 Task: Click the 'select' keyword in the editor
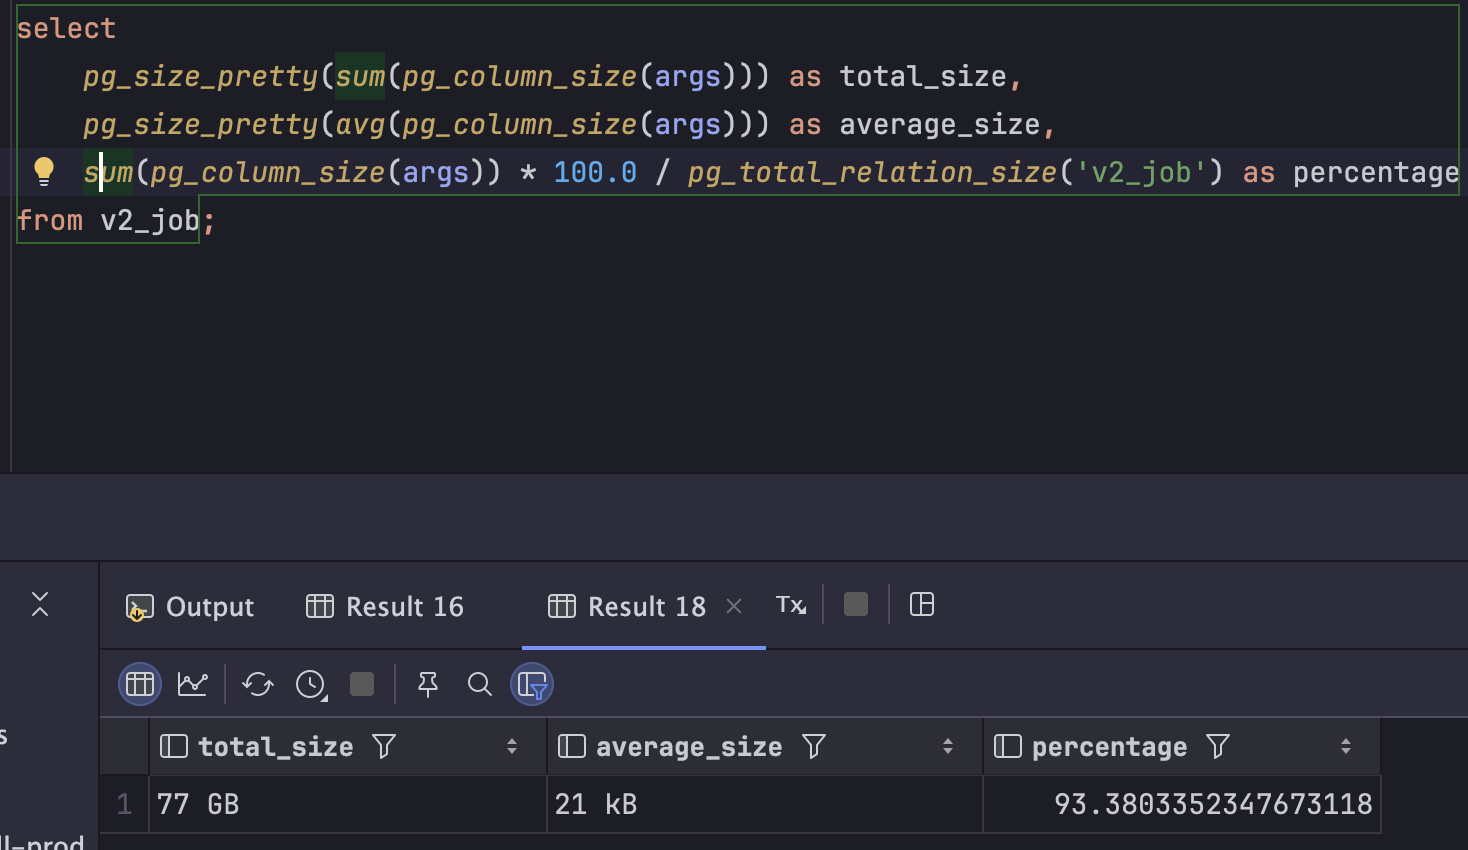[x=66, y=28]
